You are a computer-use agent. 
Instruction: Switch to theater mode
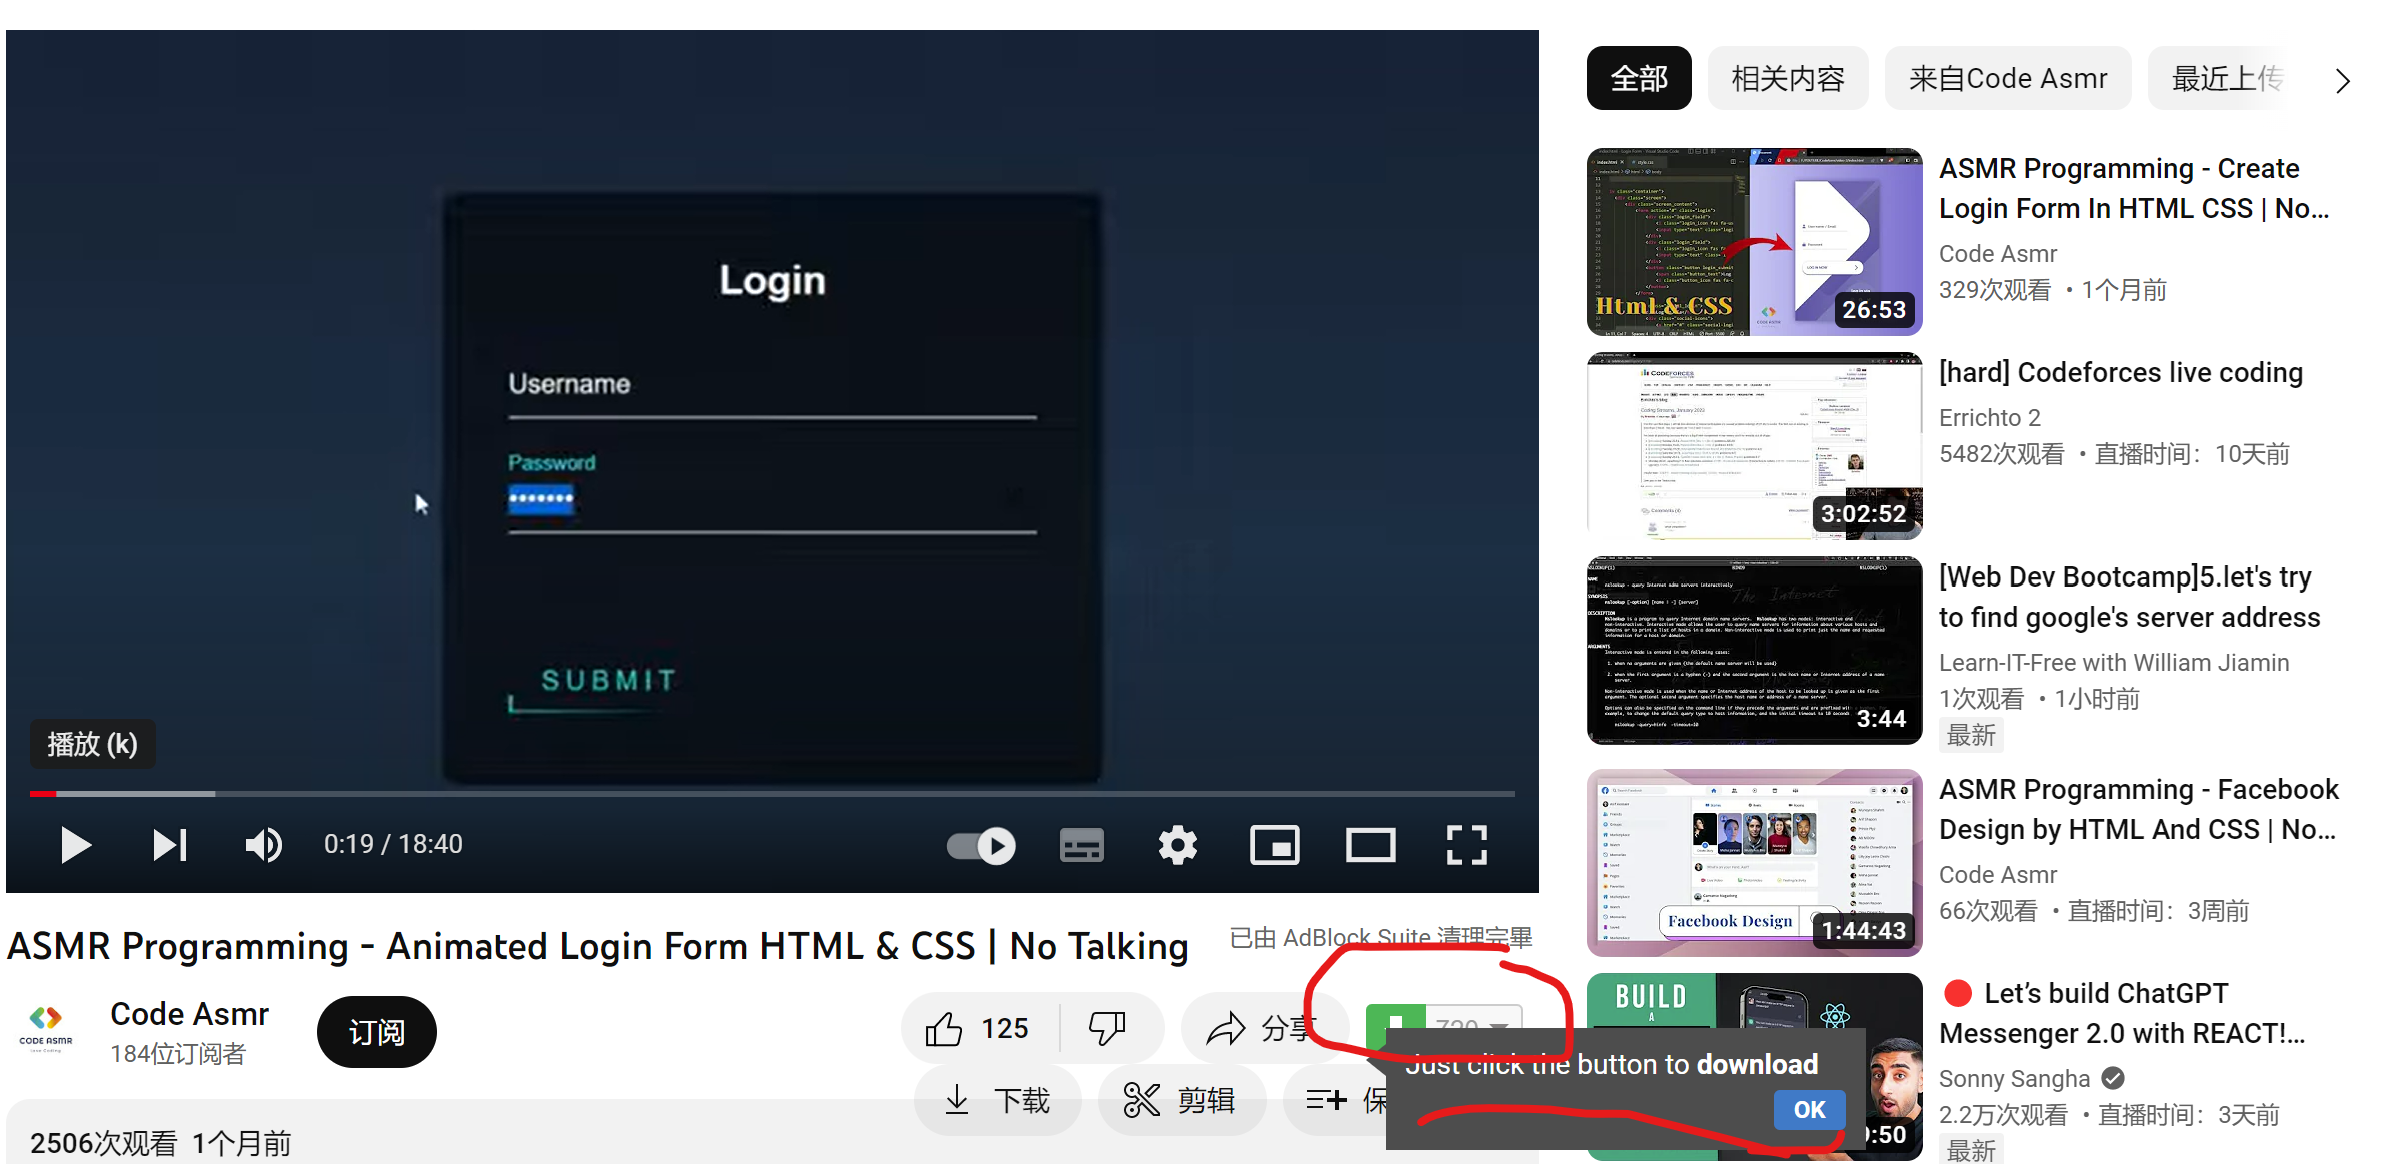[1370, 846]
